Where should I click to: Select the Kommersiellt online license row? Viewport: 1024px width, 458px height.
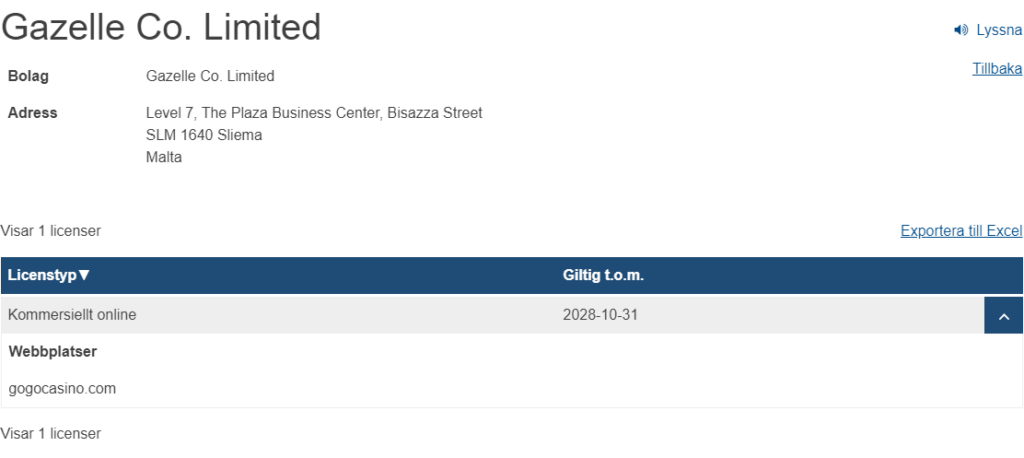point(72,315)
